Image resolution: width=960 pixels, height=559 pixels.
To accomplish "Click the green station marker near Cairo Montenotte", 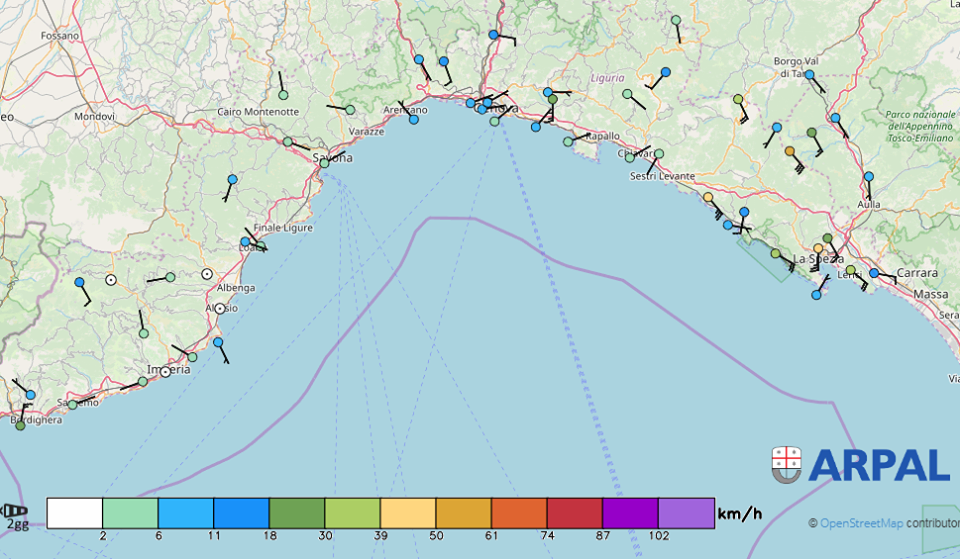I will (283, 96).
